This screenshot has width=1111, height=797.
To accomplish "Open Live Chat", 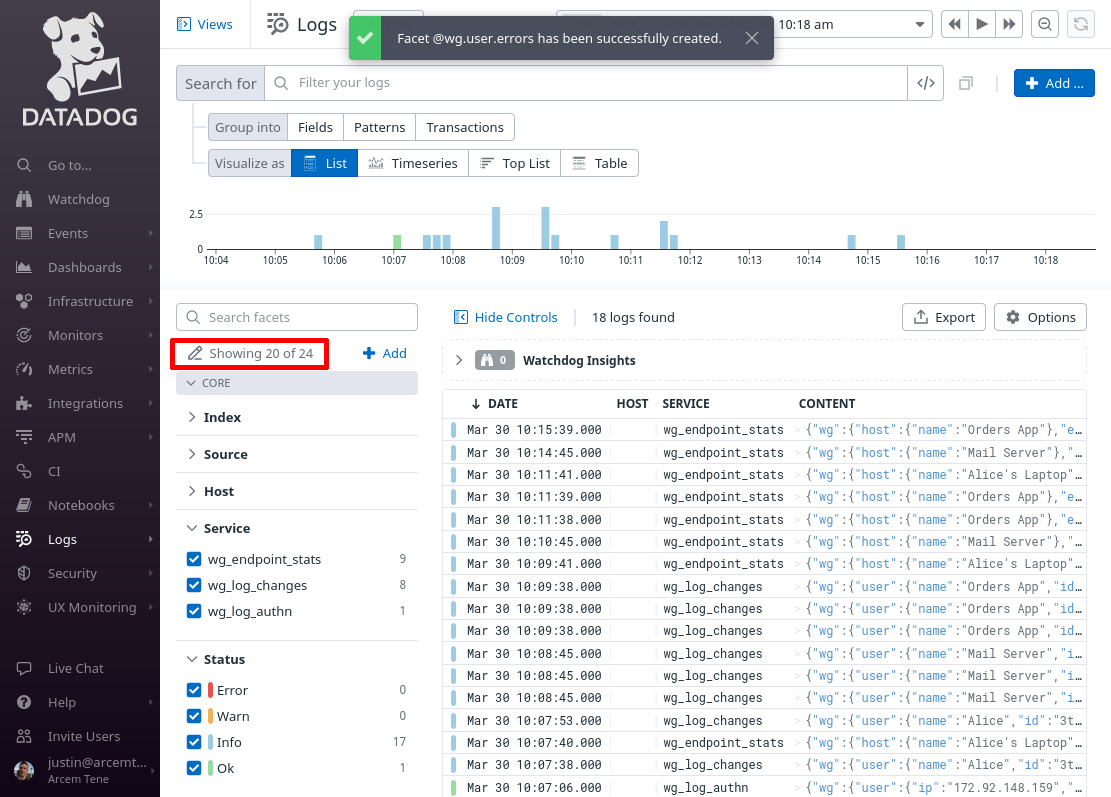I will pos(75,668).
